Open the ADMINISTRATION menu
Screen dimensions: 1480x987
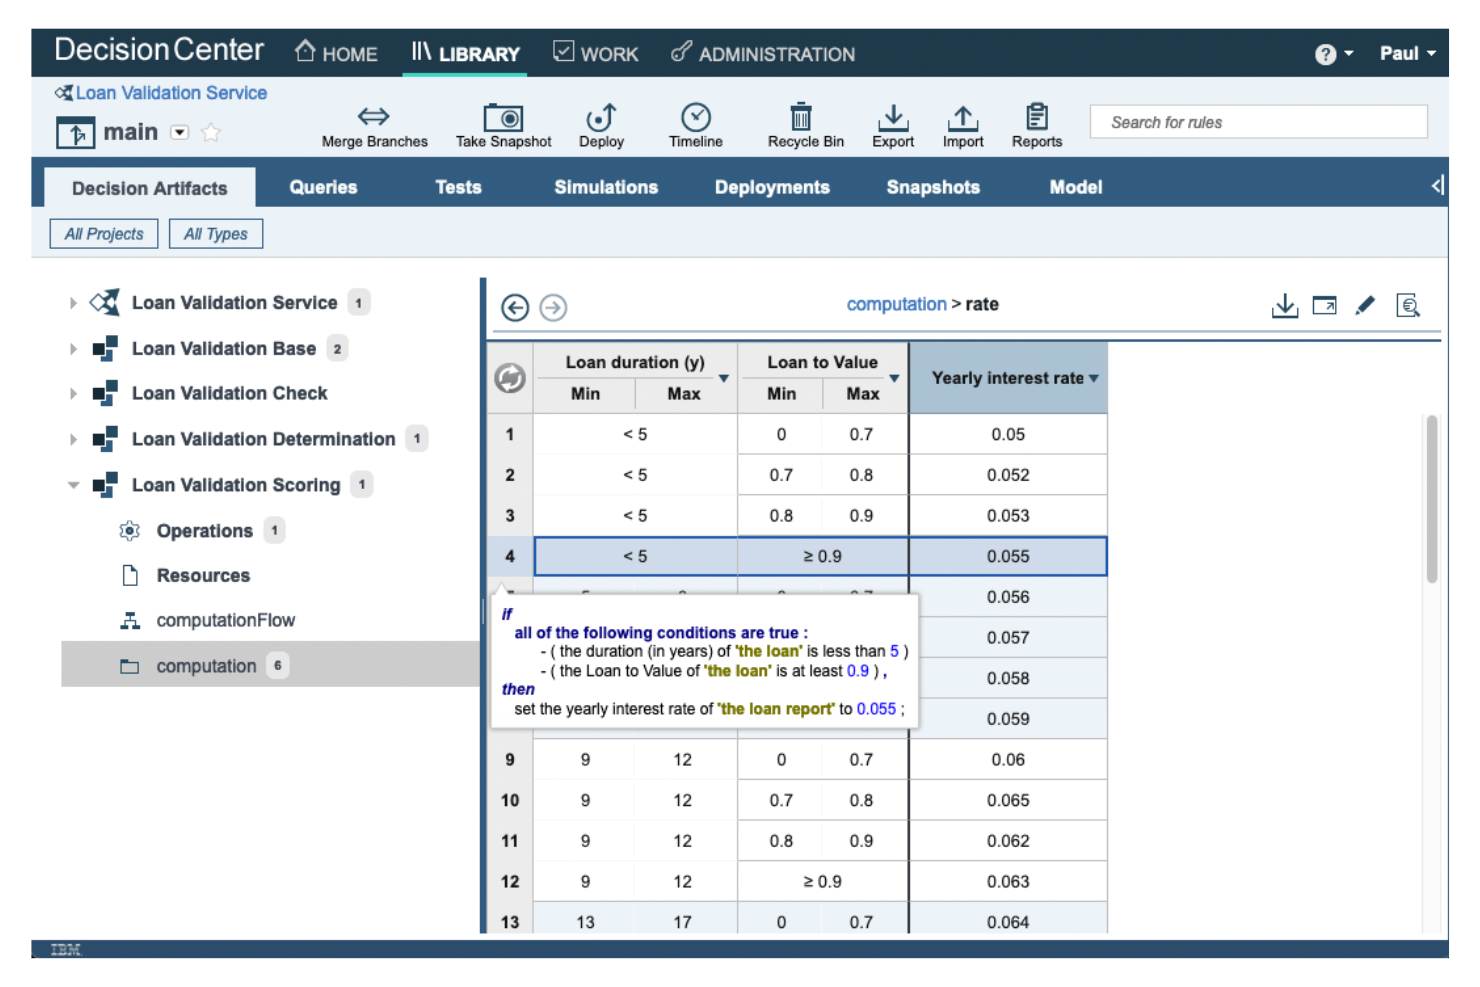pos(763,53)
